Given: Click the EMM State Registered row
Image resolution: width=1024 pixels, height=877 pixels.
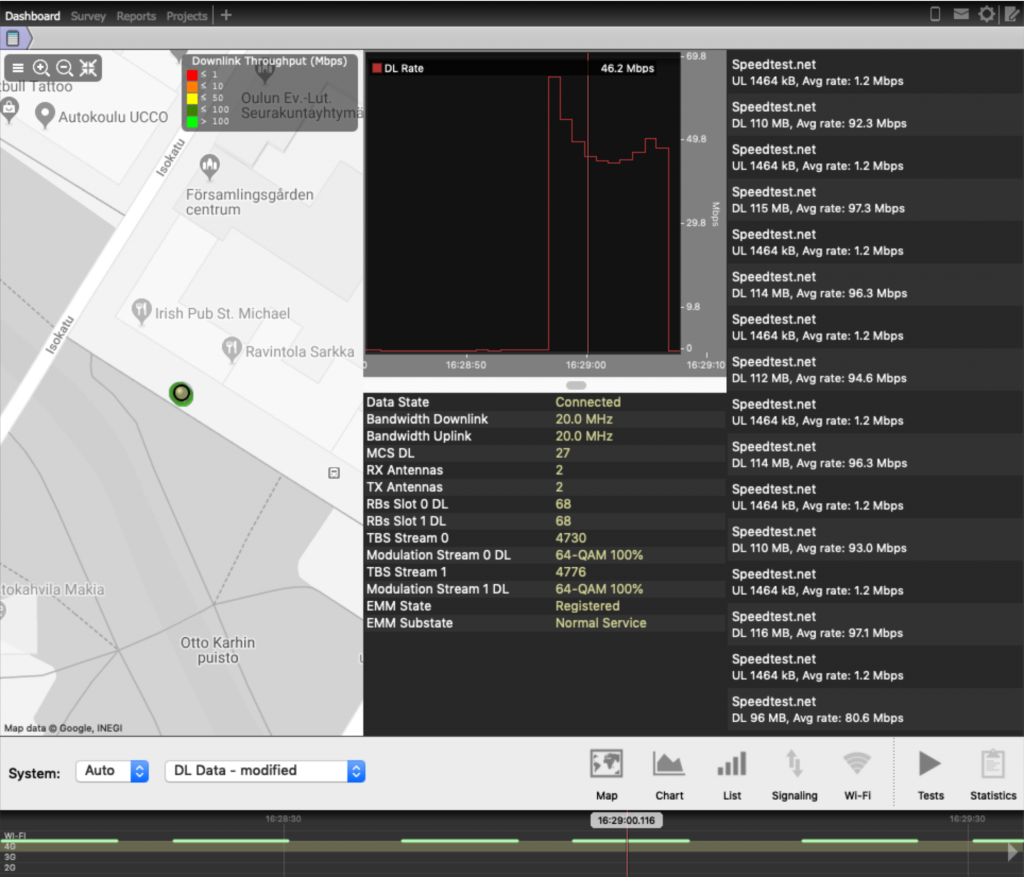Looking at the screenshot, I should [x=545, y=606].
